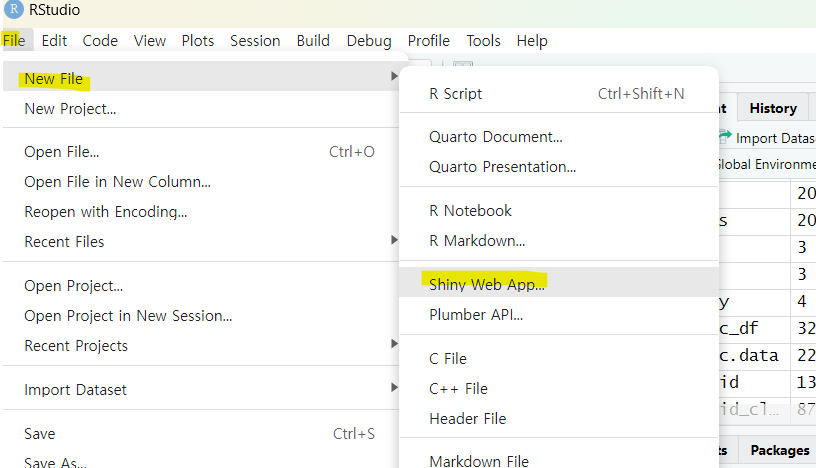
Task: Create a new Header File
Action: [x=559, y=419]
